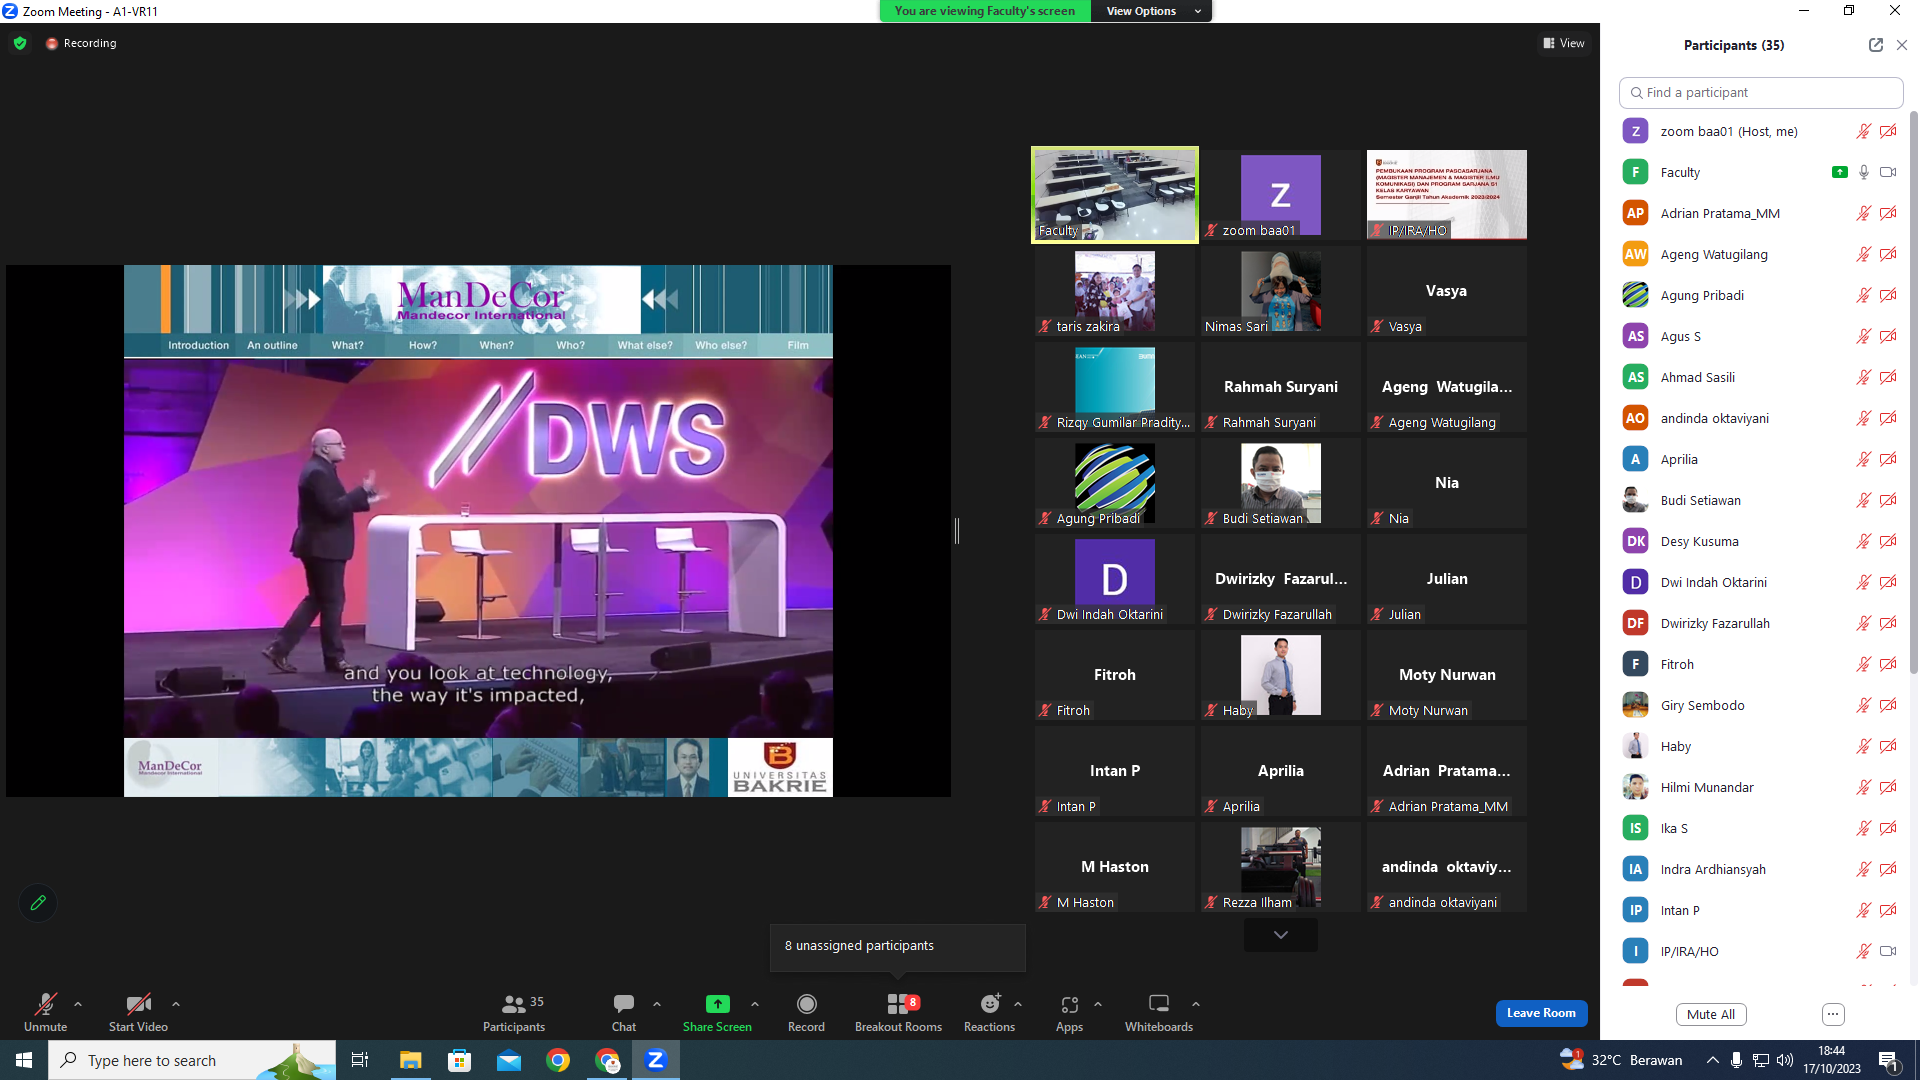Viewport: 1920px width, 1080px height.
Task: Expand audio options arrow next to Unmute
Action: point(78,1004)
